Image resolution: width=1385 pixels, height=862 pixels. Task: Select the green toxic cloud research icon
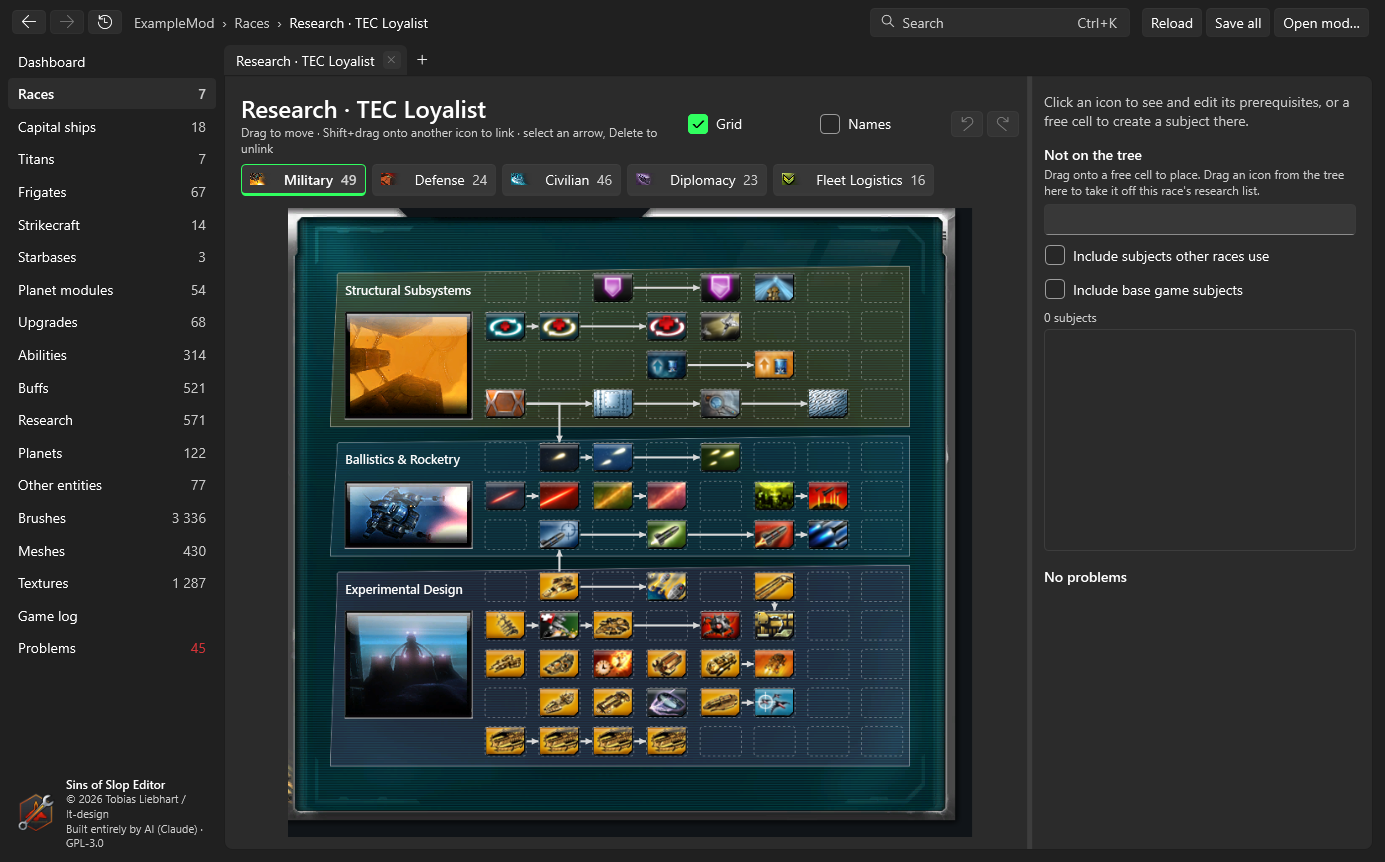click(x=774, y=496)
